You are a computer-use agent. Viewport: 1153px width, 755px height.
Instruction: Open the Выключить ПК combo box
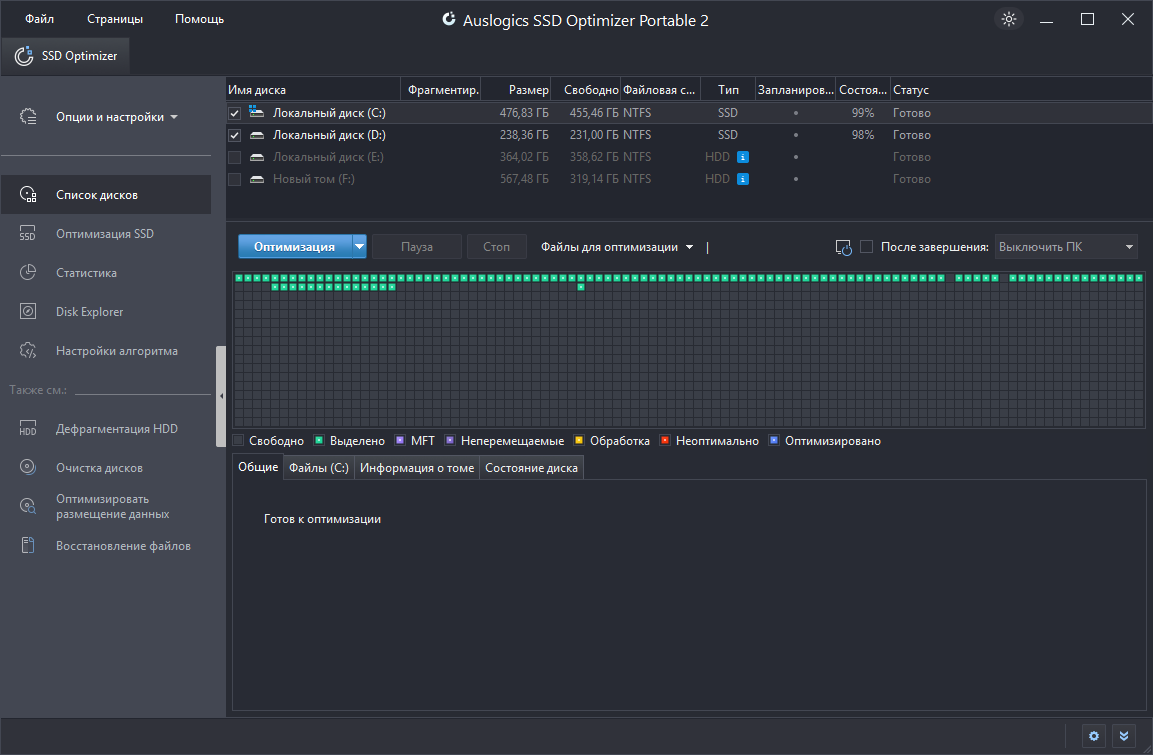click(x=1066, y=247)
